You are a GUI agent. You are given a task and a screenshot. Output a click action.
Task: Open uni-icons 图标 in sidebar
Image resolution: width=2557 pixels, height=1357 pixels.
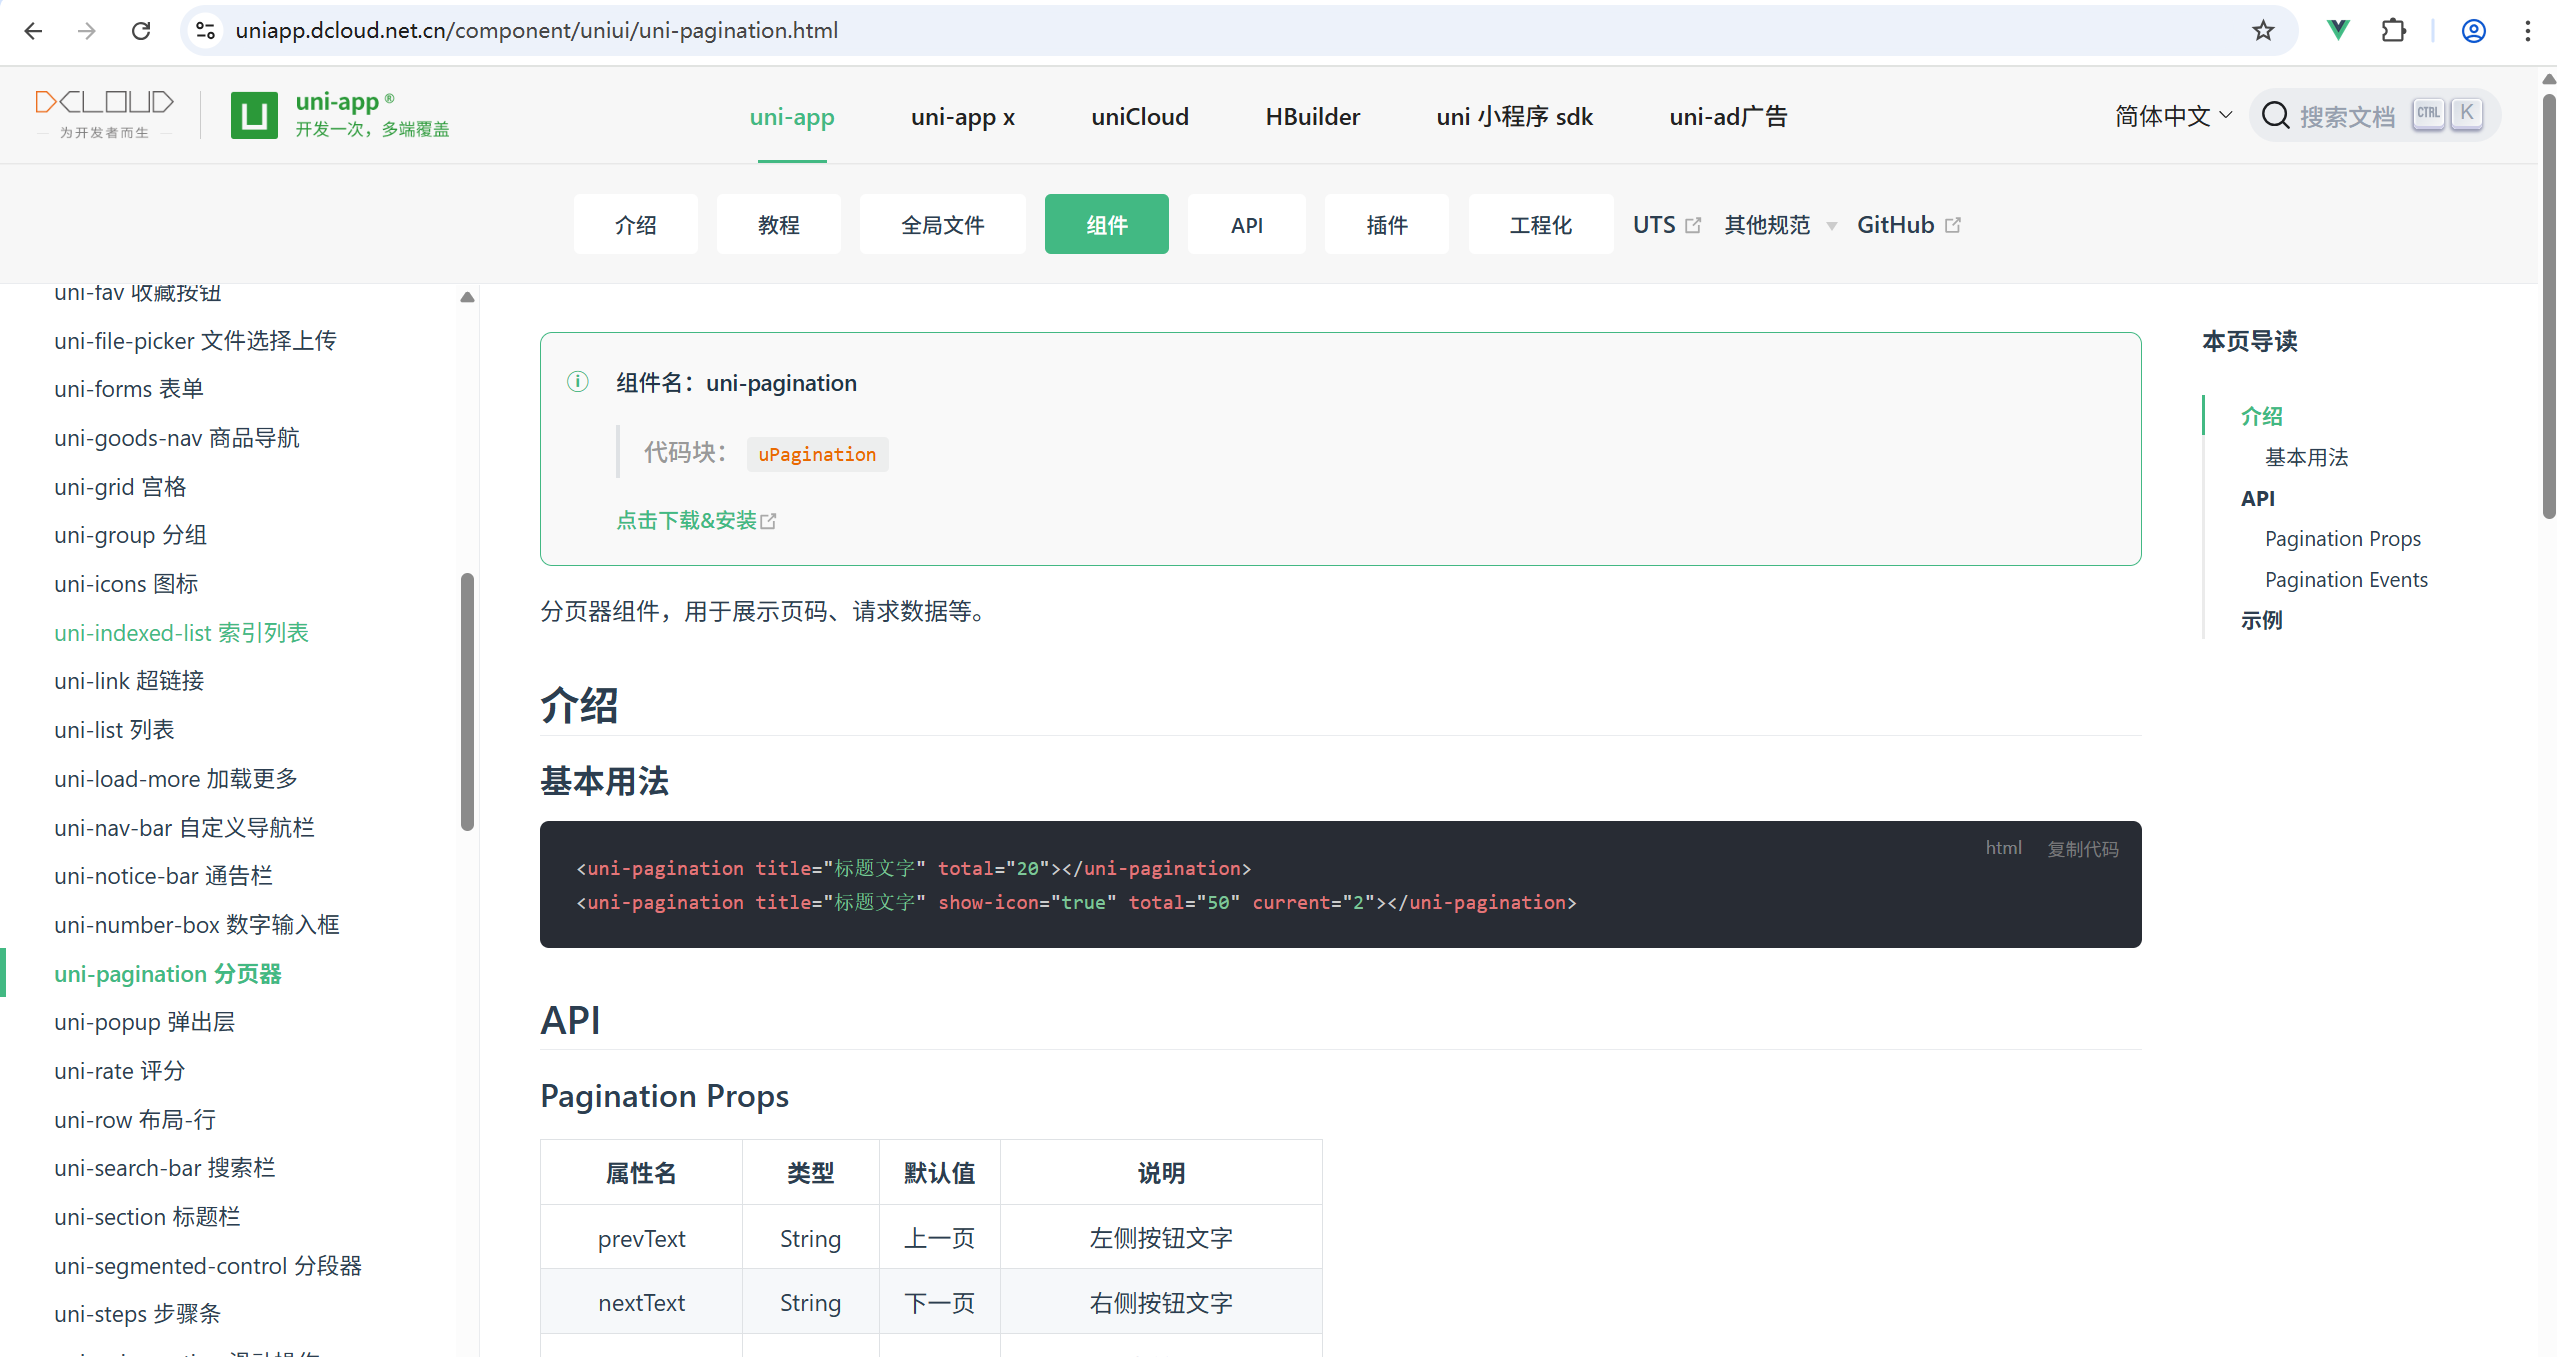tap(126, 584)
